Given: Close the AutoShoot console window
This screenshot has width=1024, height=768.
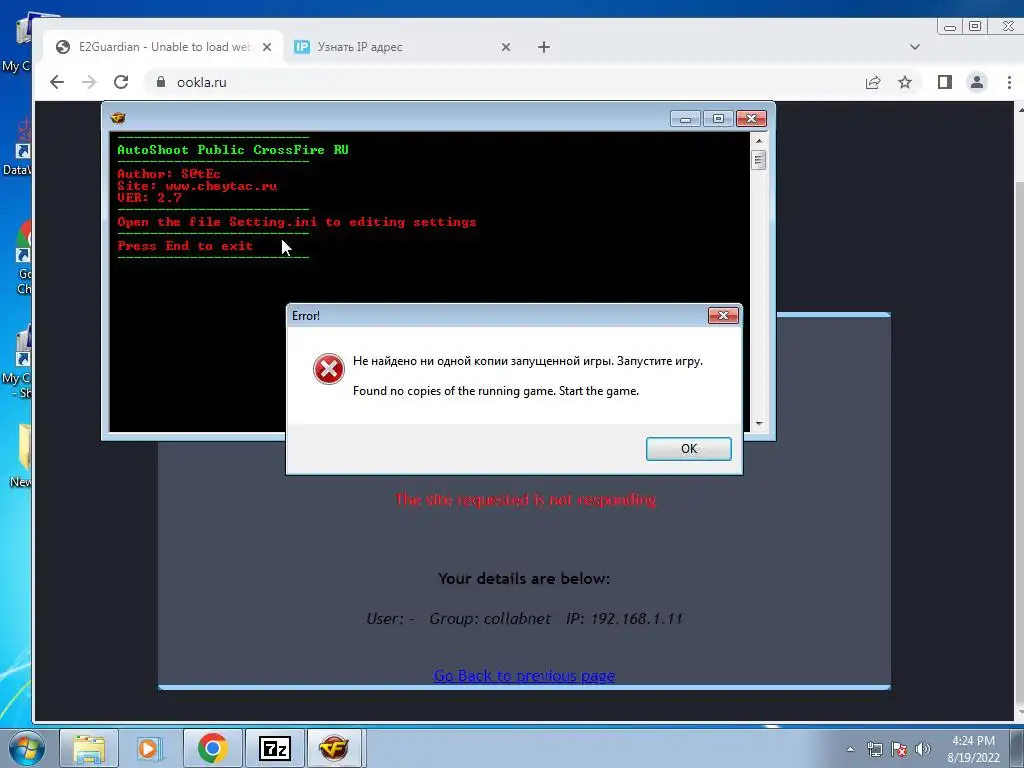Looking at the screenshot, I should 751,119.
